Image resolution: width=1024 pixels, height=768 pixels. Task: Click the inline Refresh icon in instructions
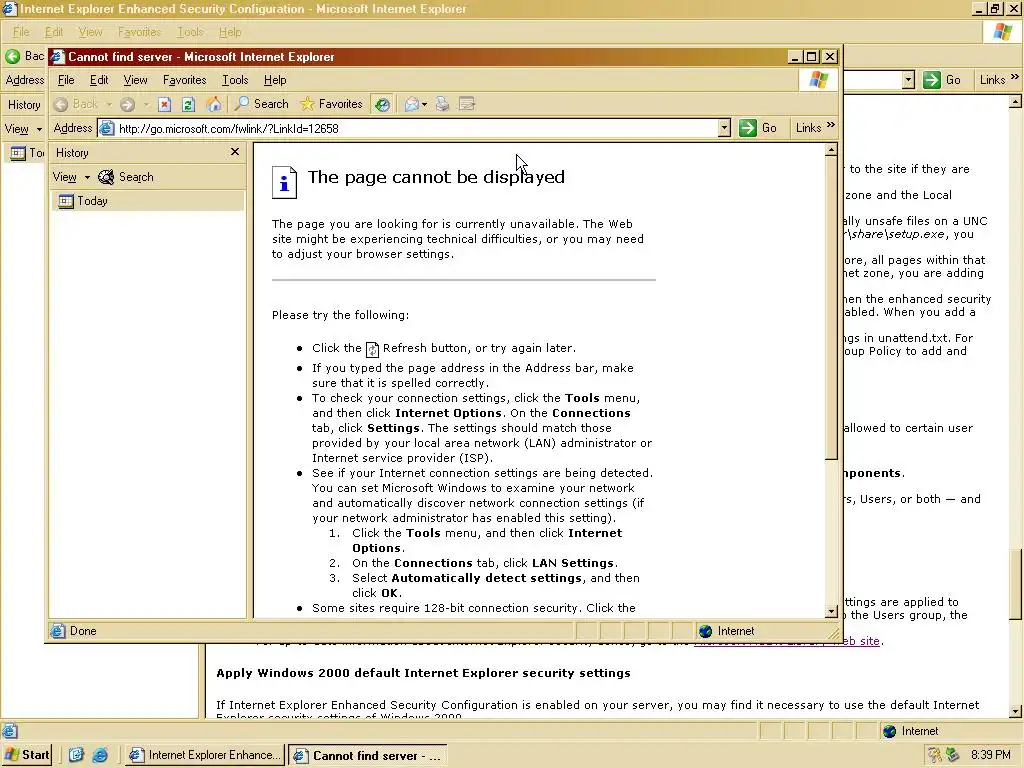[372, 349]
